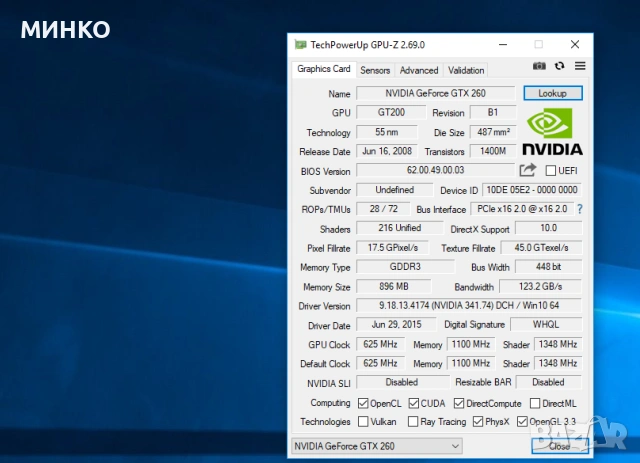
Task: Click the BIOS export share icon
Action: point(528,170)
